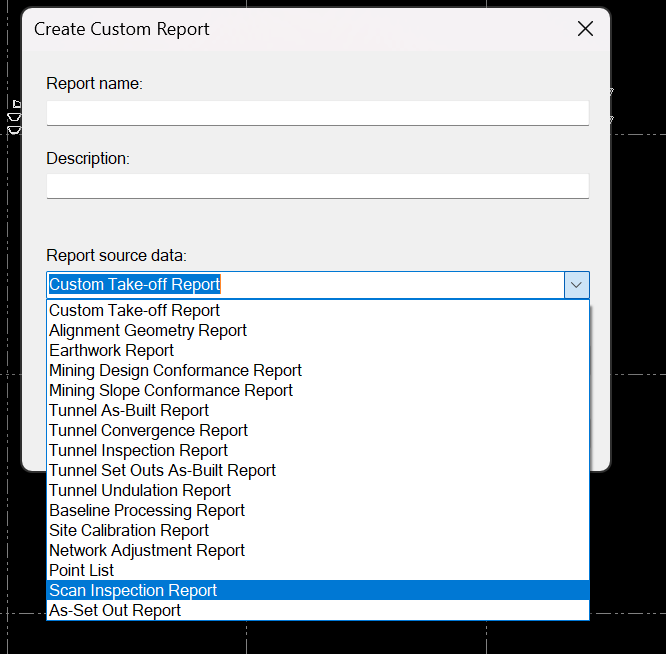The image size is (666, 654).
Task: Select the Point List option
Action: point(82,571)
